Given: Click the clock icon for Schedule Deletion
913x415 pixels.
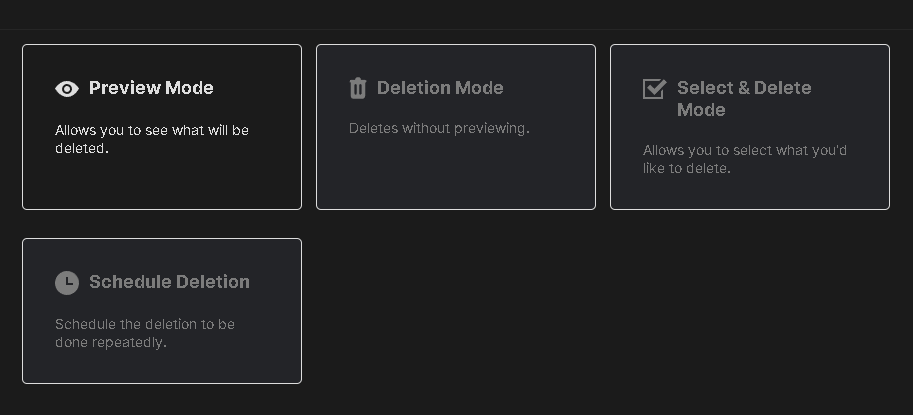Looking at the screenshot, I should [x=67, y=283].
